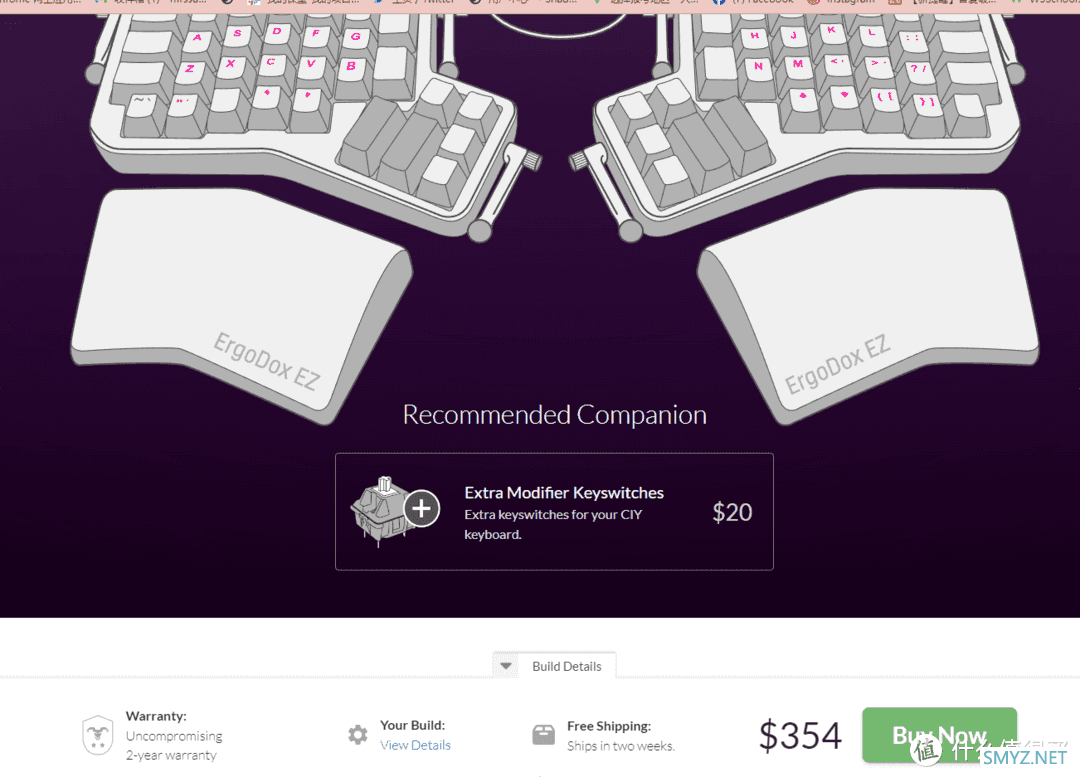Click the pink M keycap

click(x=798, y=64)
